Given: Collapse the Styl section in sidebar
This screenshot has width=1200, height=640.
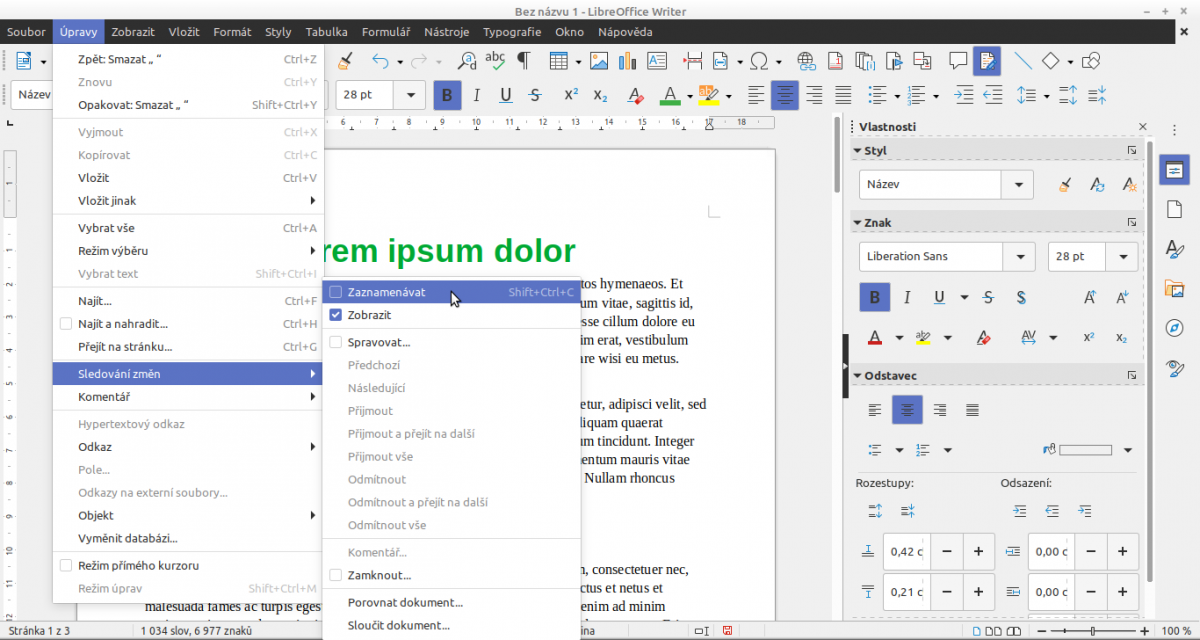Looking at the screenshot, I should (858, 150).
